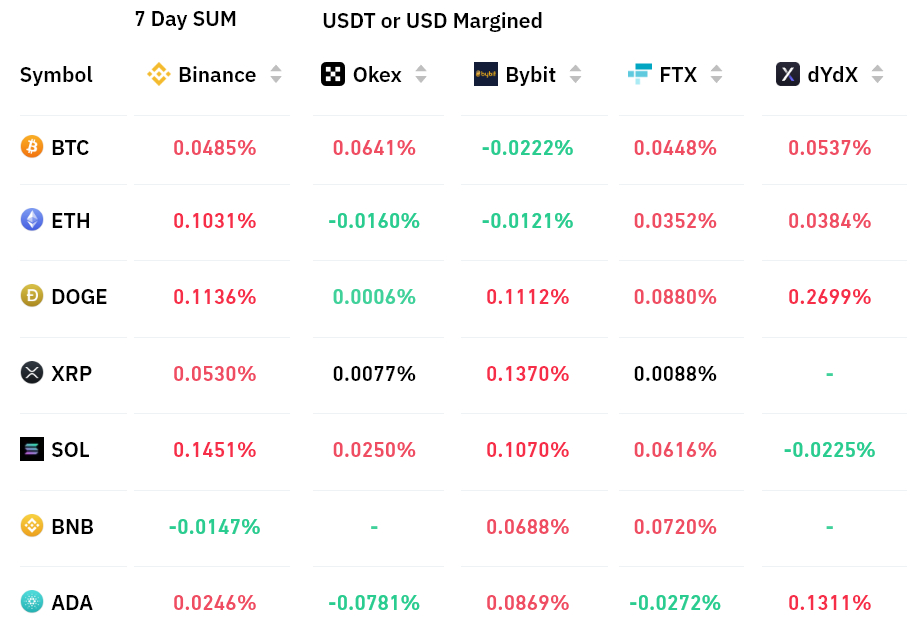Click the XRP coin icon

(x=32, y=373)
